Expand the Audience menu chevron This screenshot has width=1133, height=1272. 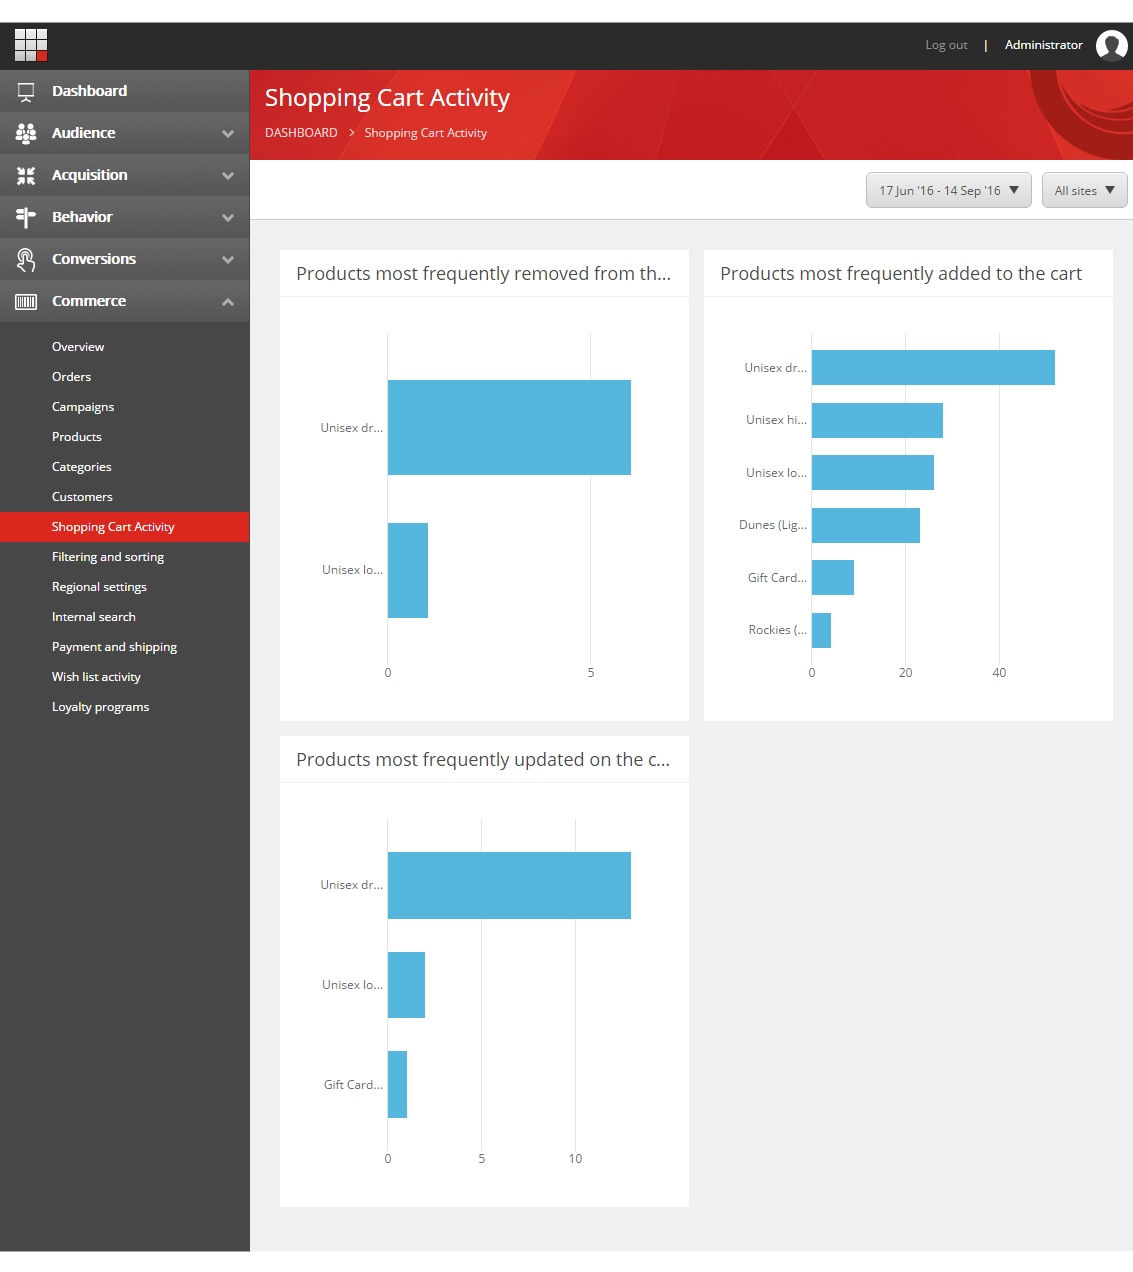pyautogui.click(x=228, y=134)
